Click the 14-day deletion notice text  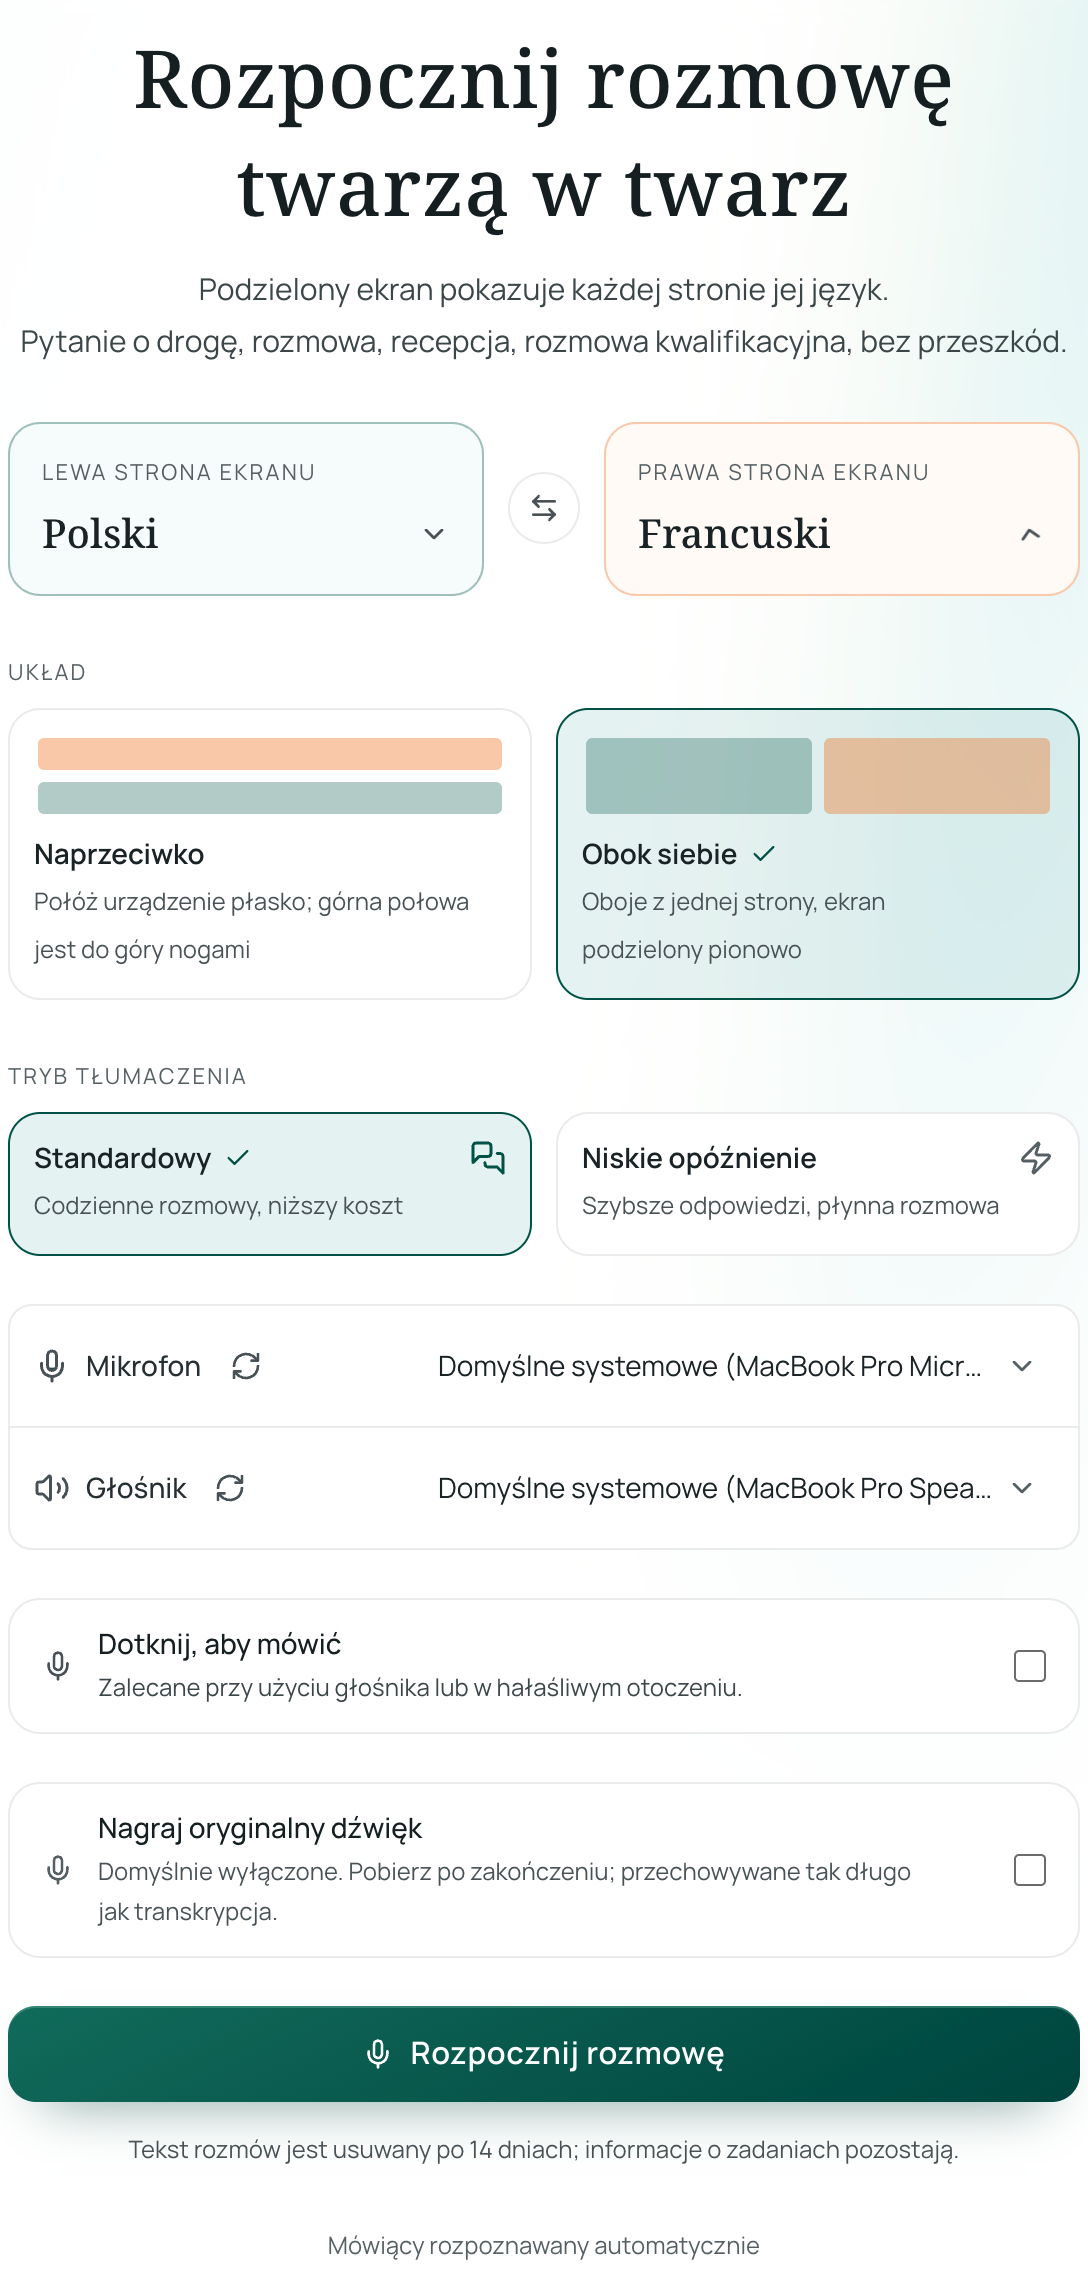544,2150
